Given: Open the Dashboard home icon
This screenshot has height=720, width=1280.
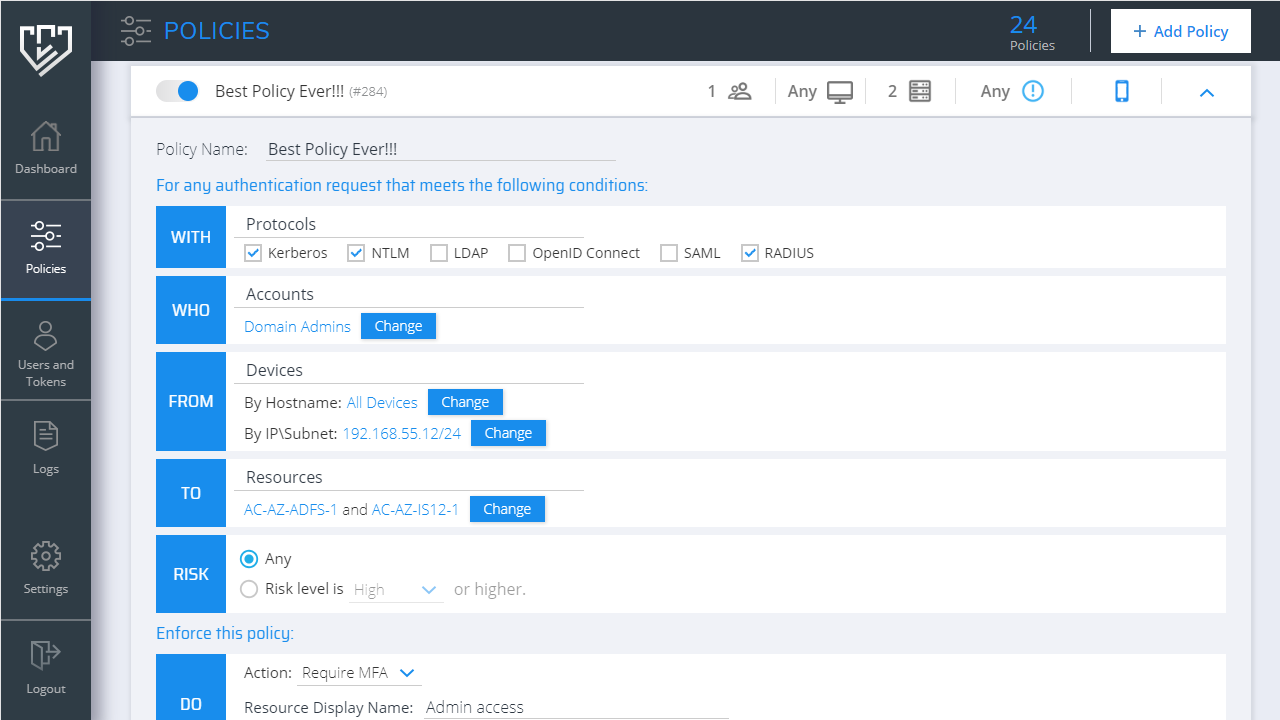Looking at the screenshot, I should tap(45, 137).
